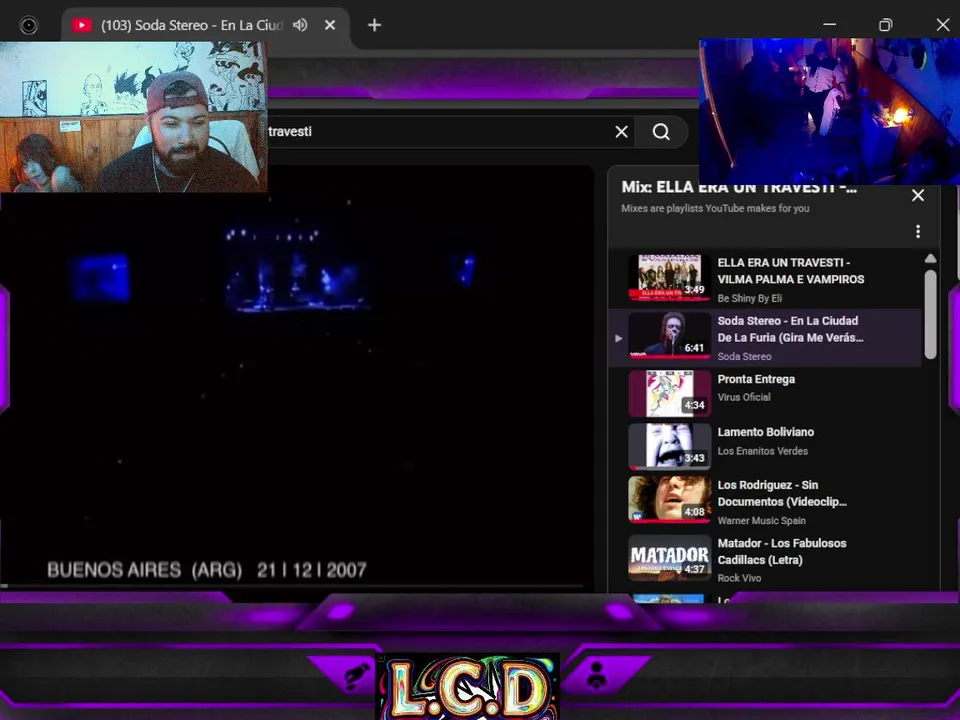This screenshot has width=960, height=720.
Task: Open Lamento Boliviano video thumbnail
Action: pos(670,447)
